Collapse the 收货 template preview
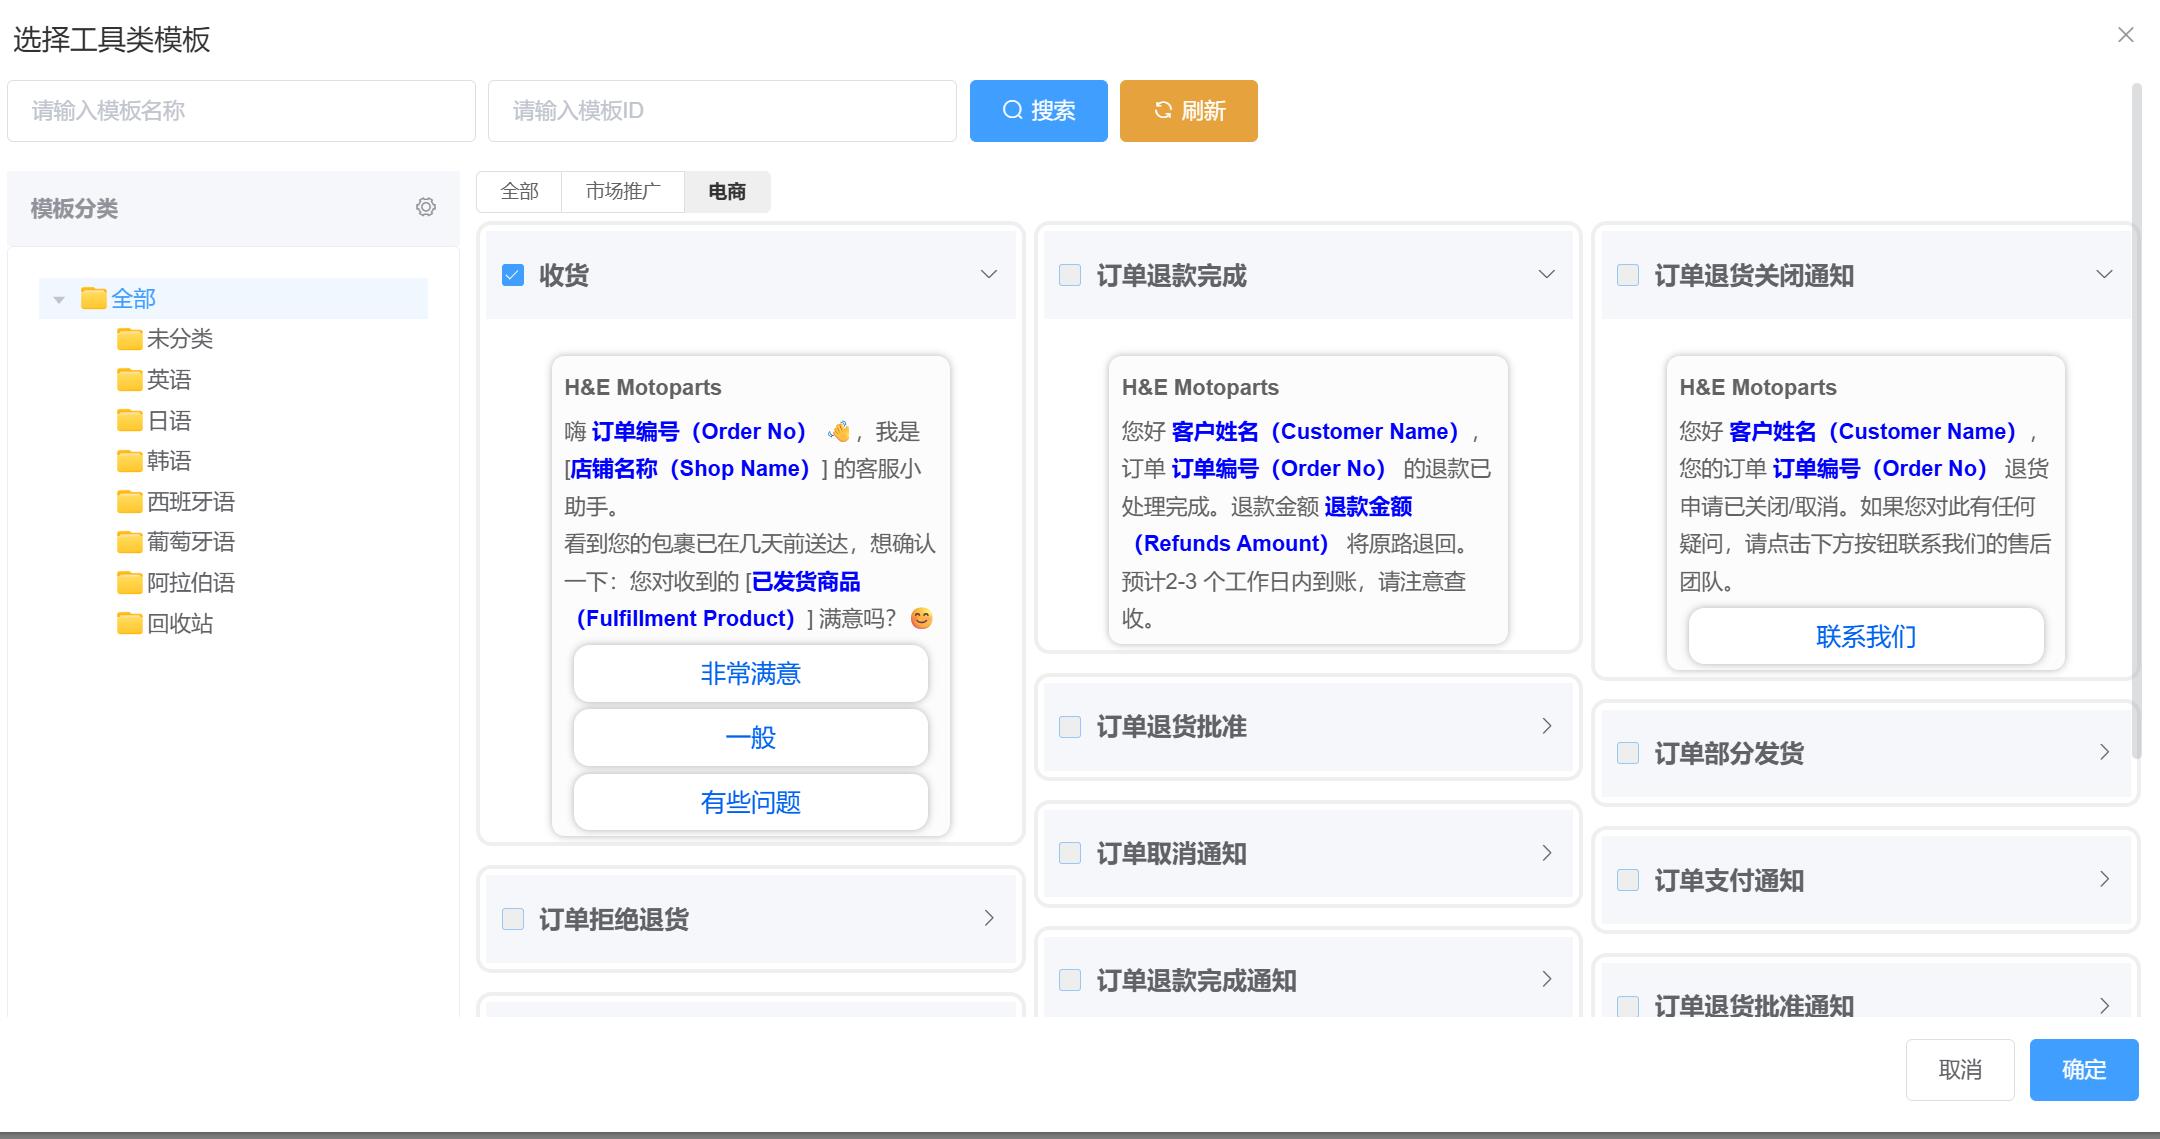Screen dimensions: 2160x1139 (988, 272)
